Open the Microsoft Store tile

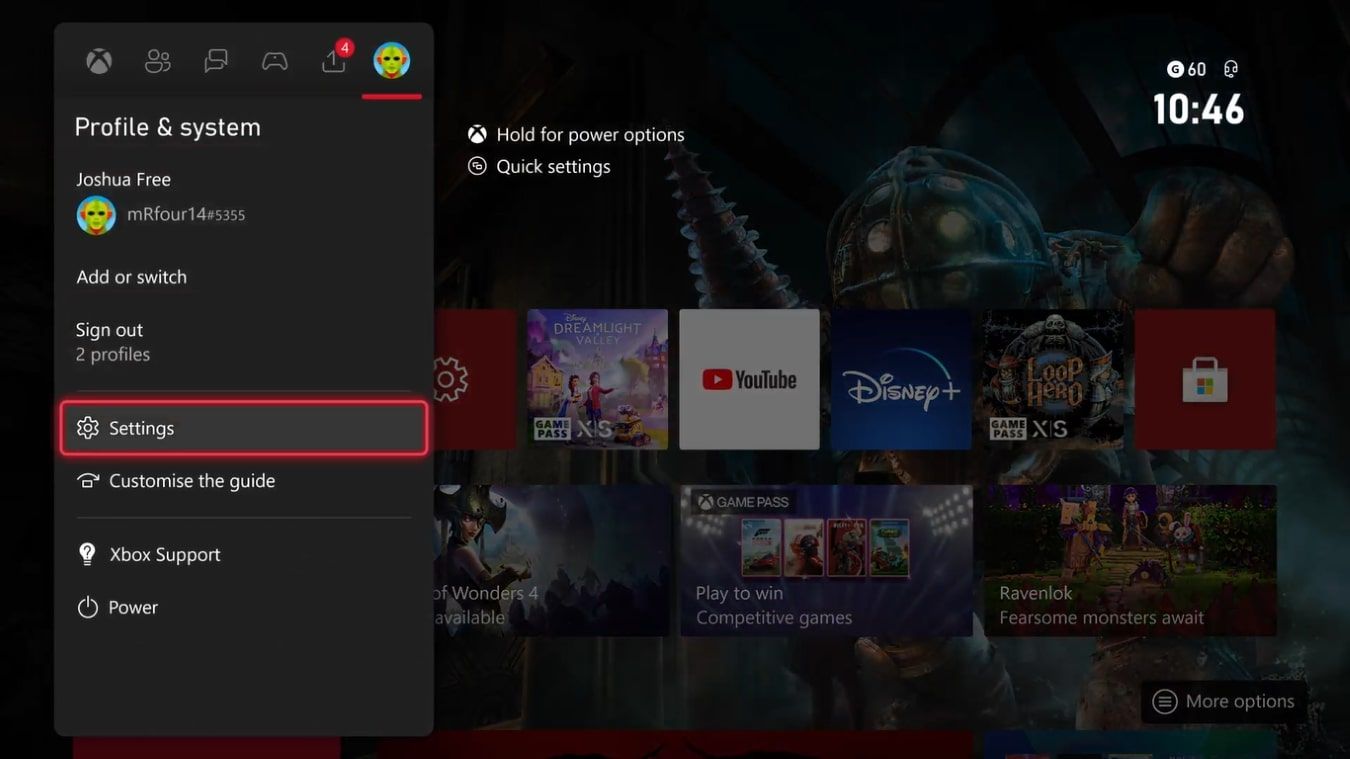tap(1204, 379)
